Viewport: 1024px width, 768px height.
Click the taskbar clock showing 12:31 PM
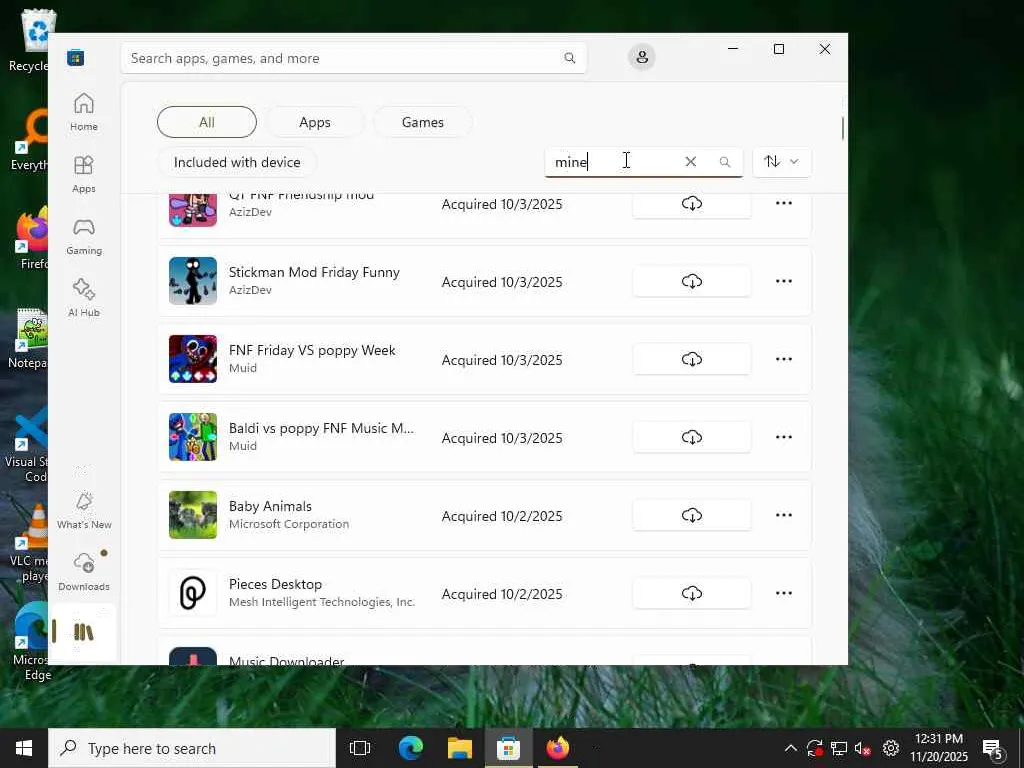pos(939,748)
